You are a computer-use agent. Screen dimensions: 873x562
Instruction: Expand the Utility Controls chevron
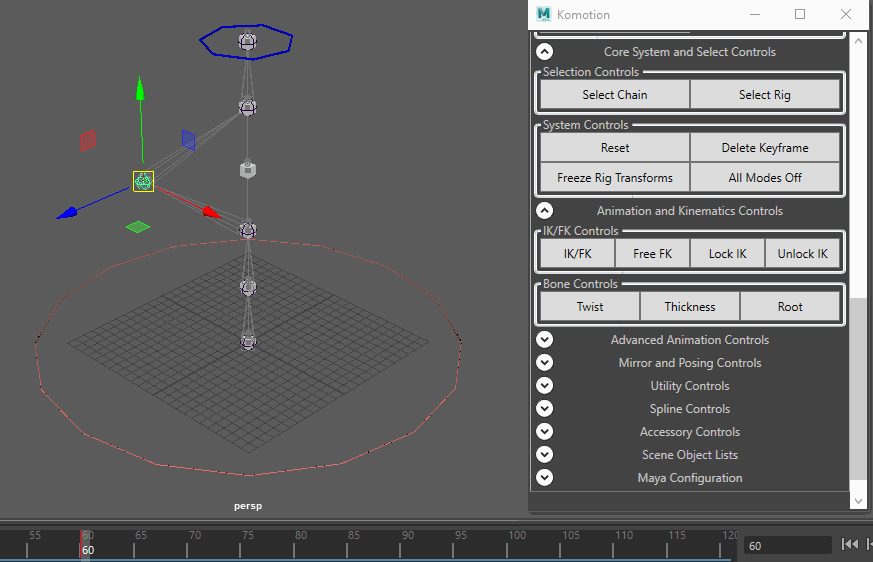tap(545, 385)
